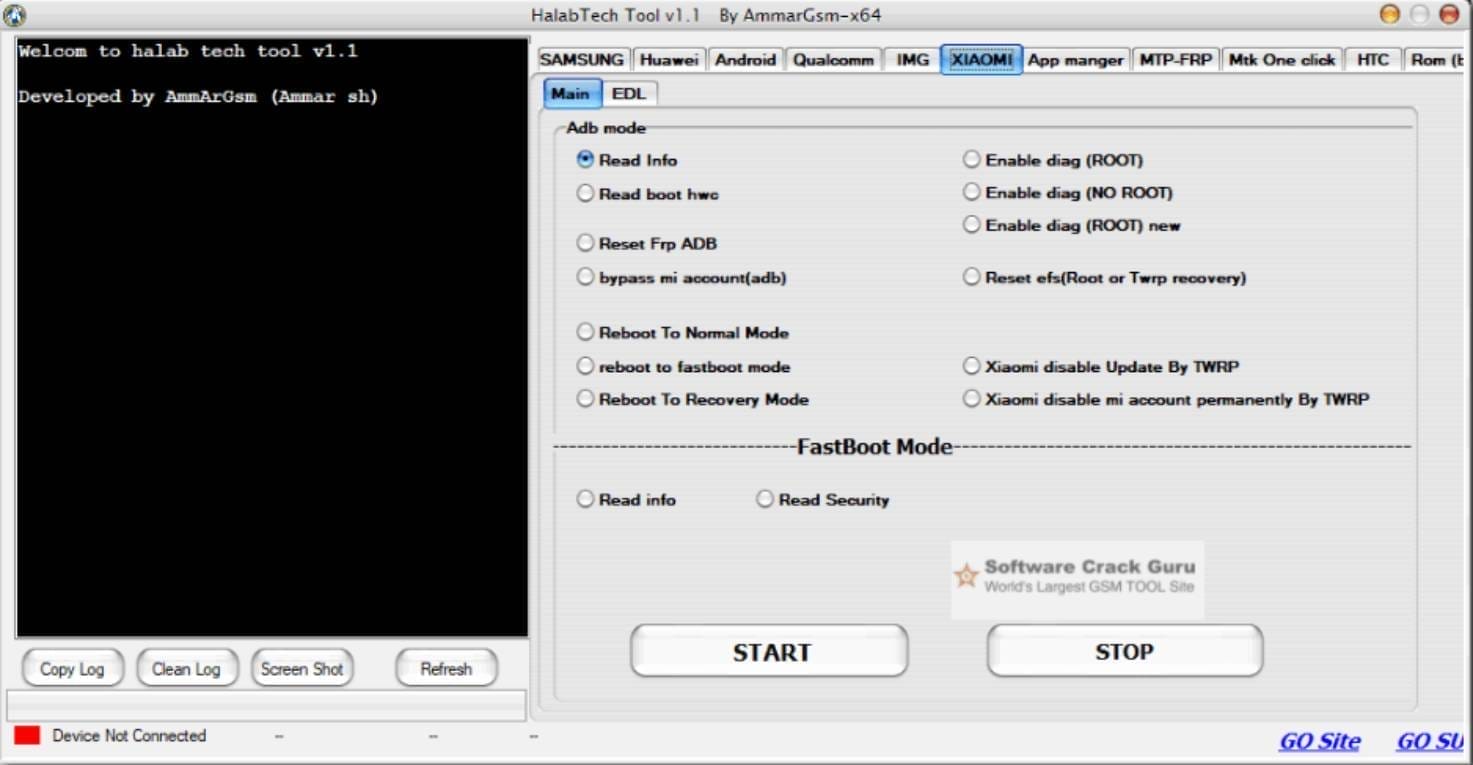Open the Mtk One click tab
The image size is (1473, 765).
(x=1281, y=59)
